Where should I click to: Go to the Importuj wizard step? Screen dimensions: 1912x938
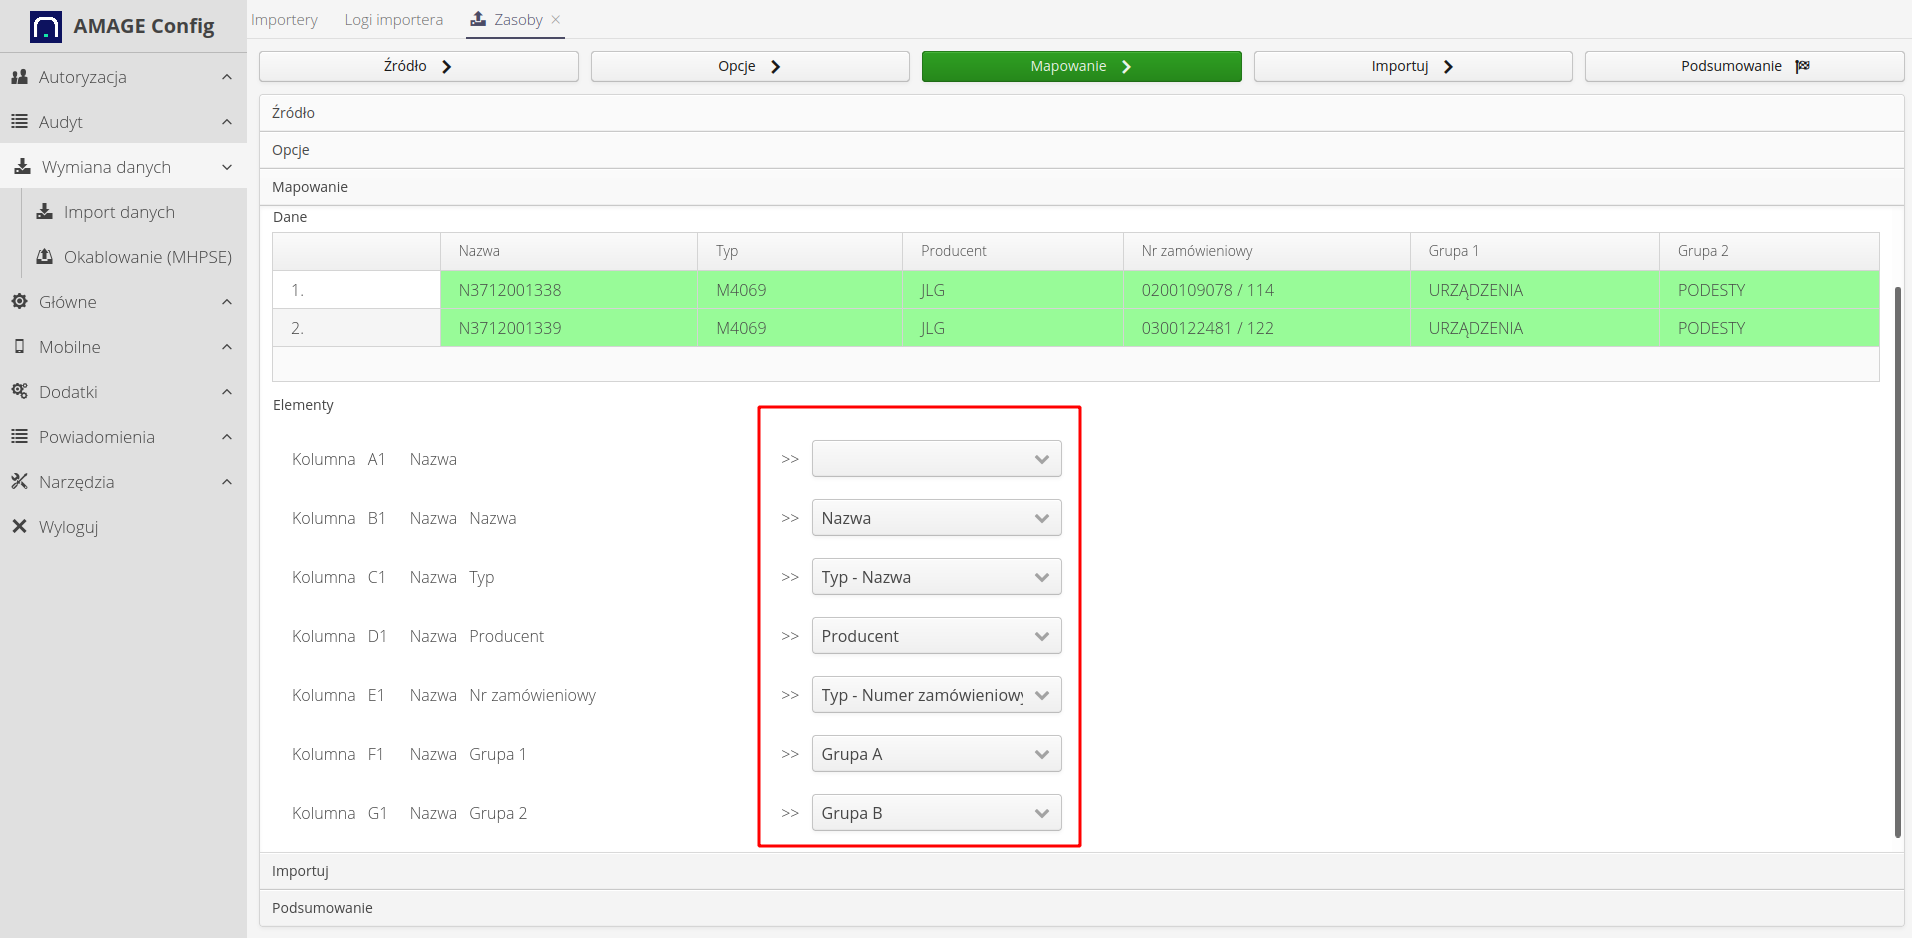1412,66
